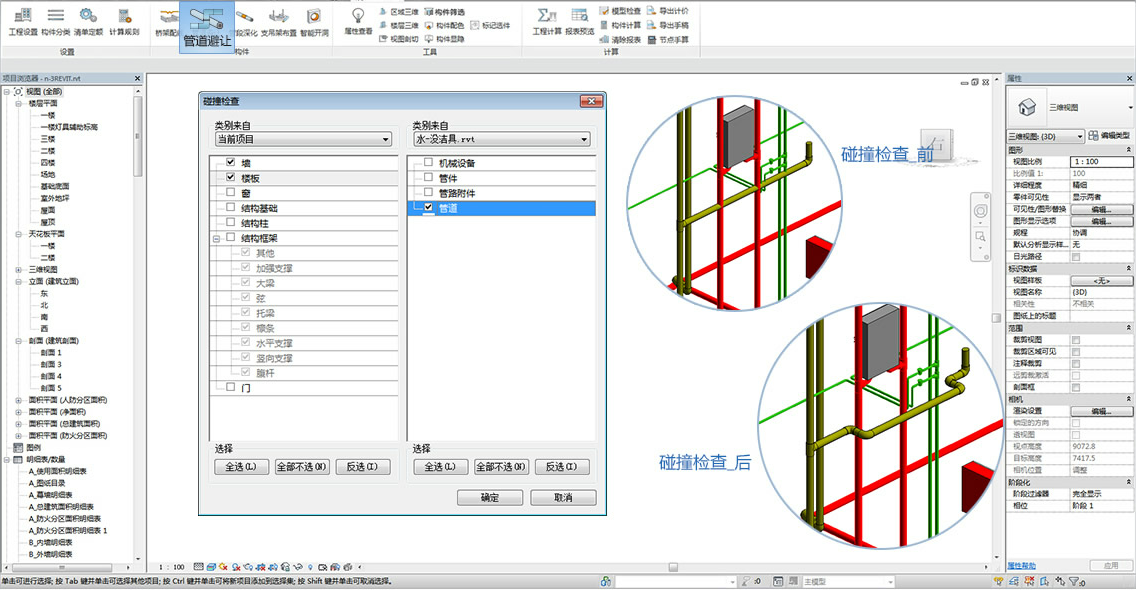The height and width of the screenshot is (590, 1136).
Task: Uncheck the 墙 checkbox in the left list
Action: pyautogui.click(x=231, y=163)
